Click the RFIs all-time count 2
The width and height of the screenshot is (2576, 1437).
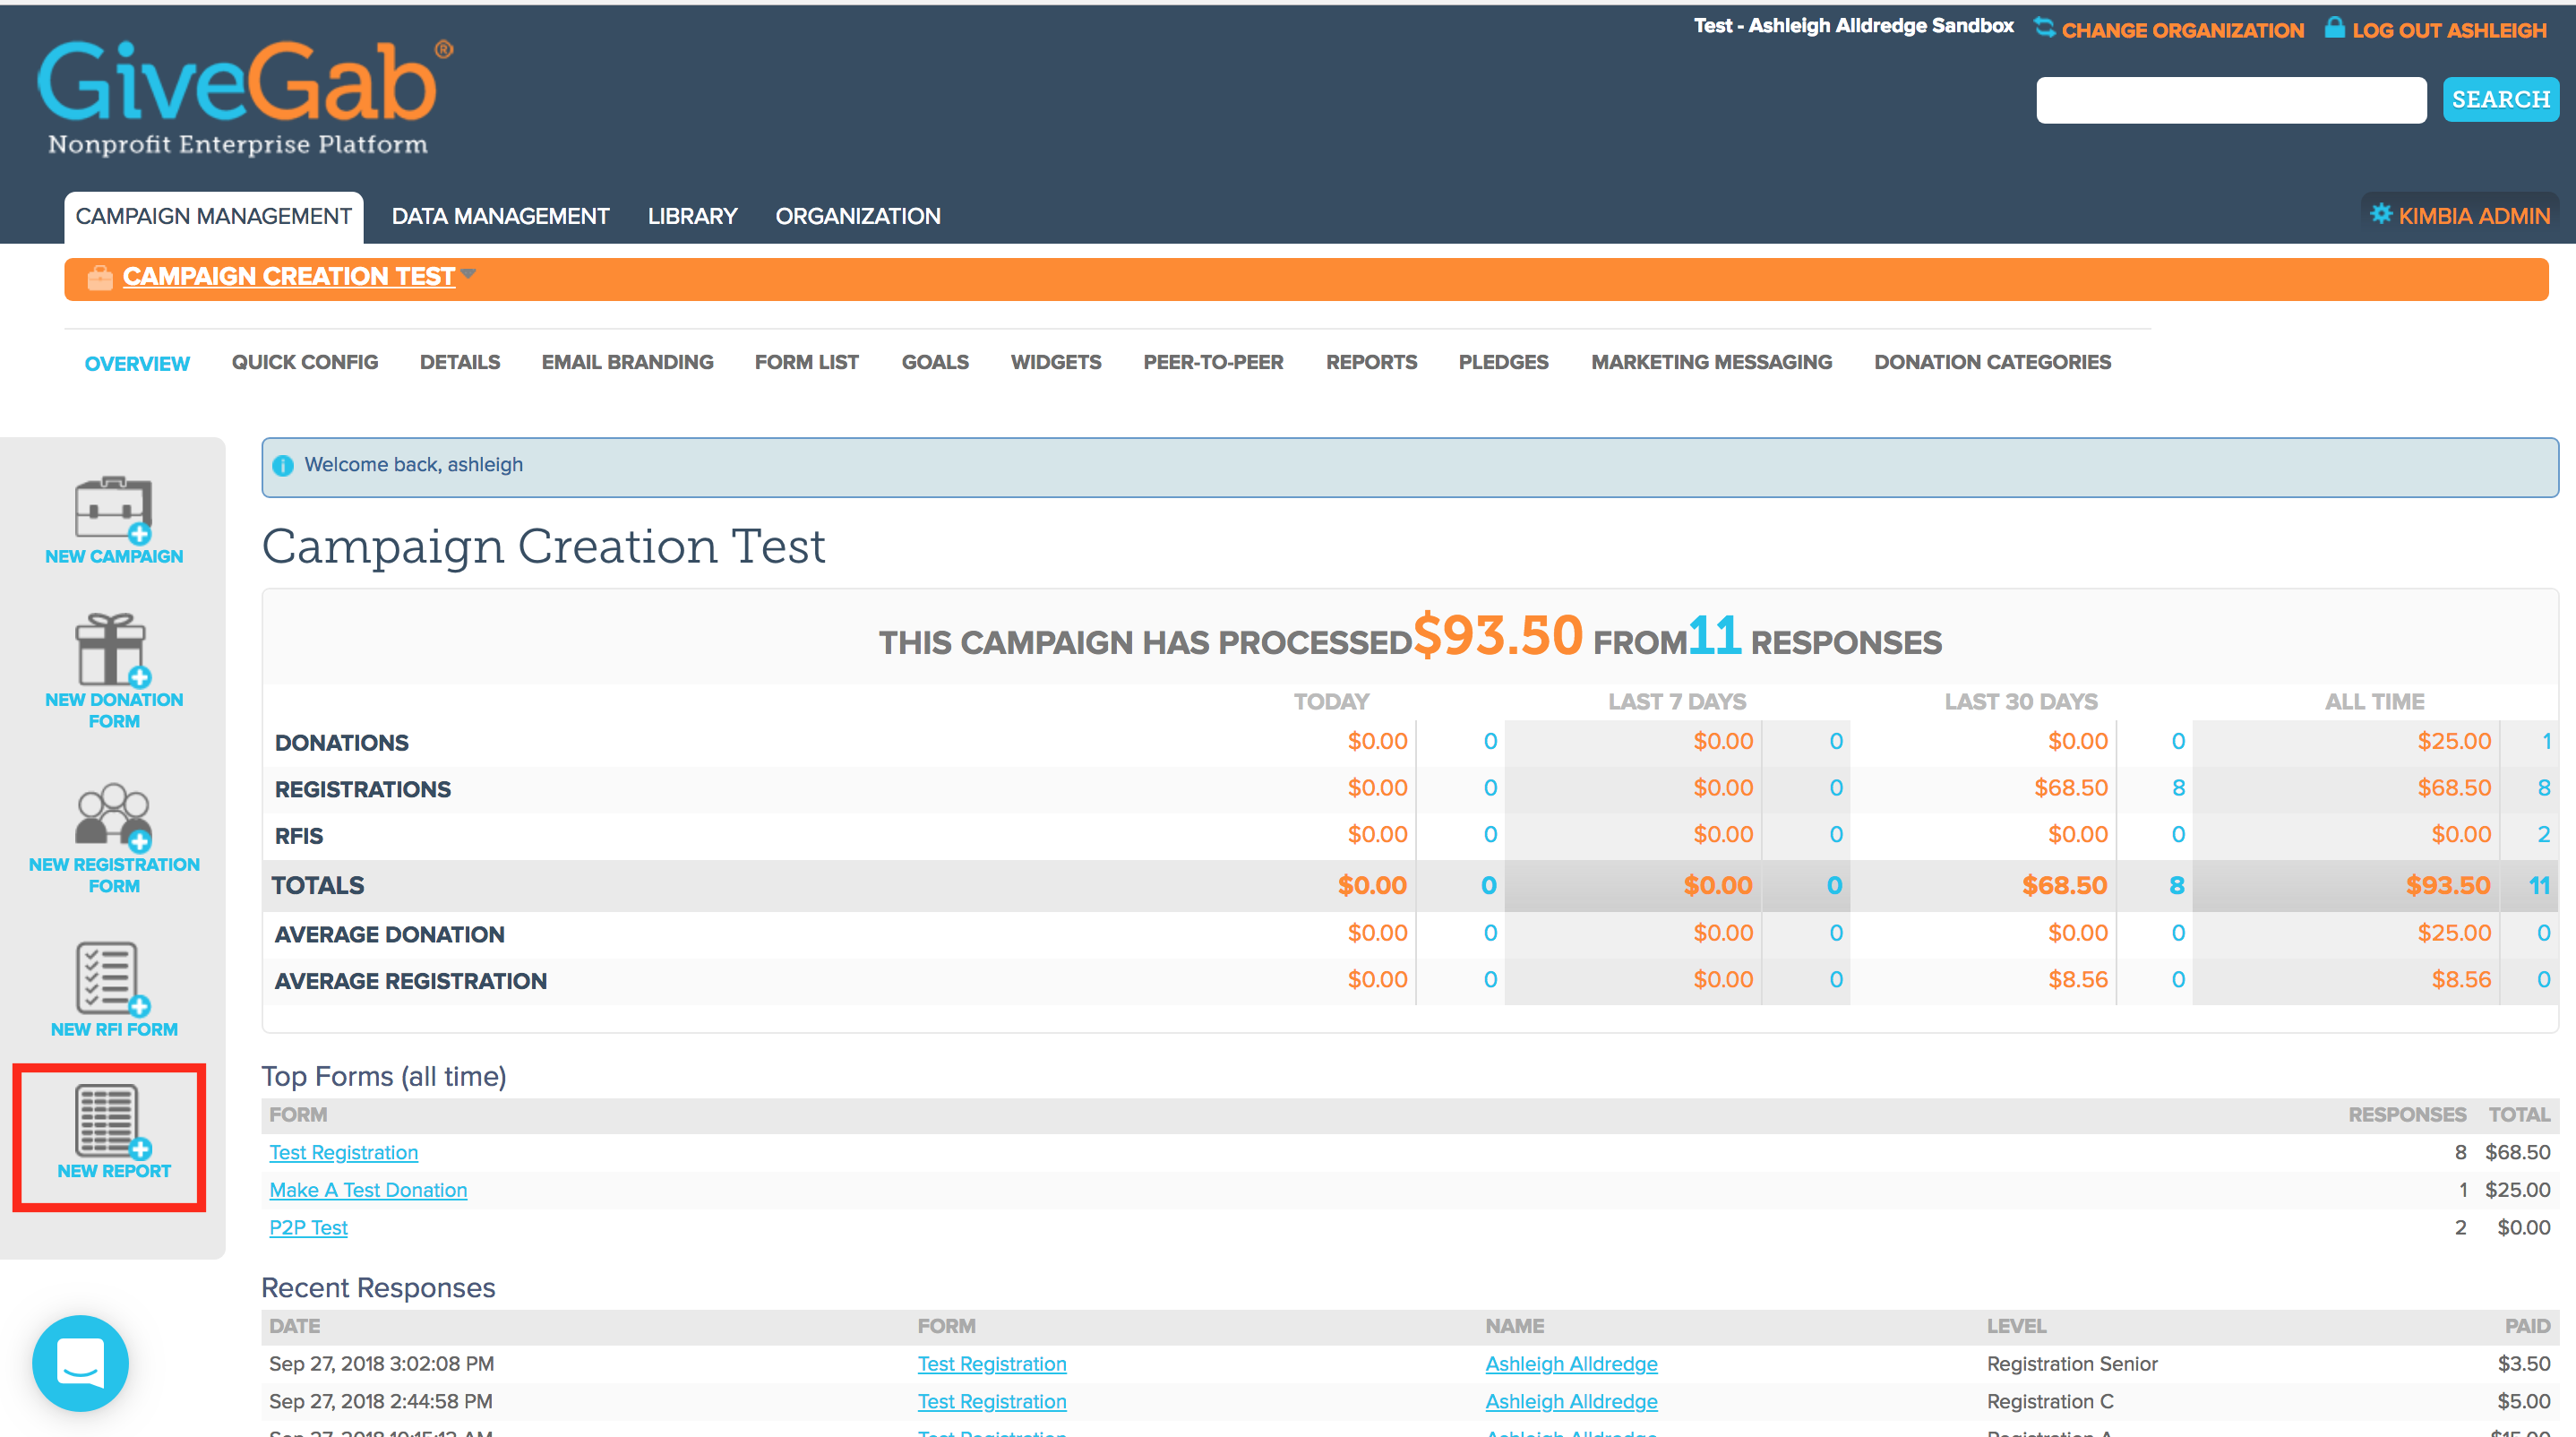2543,834
